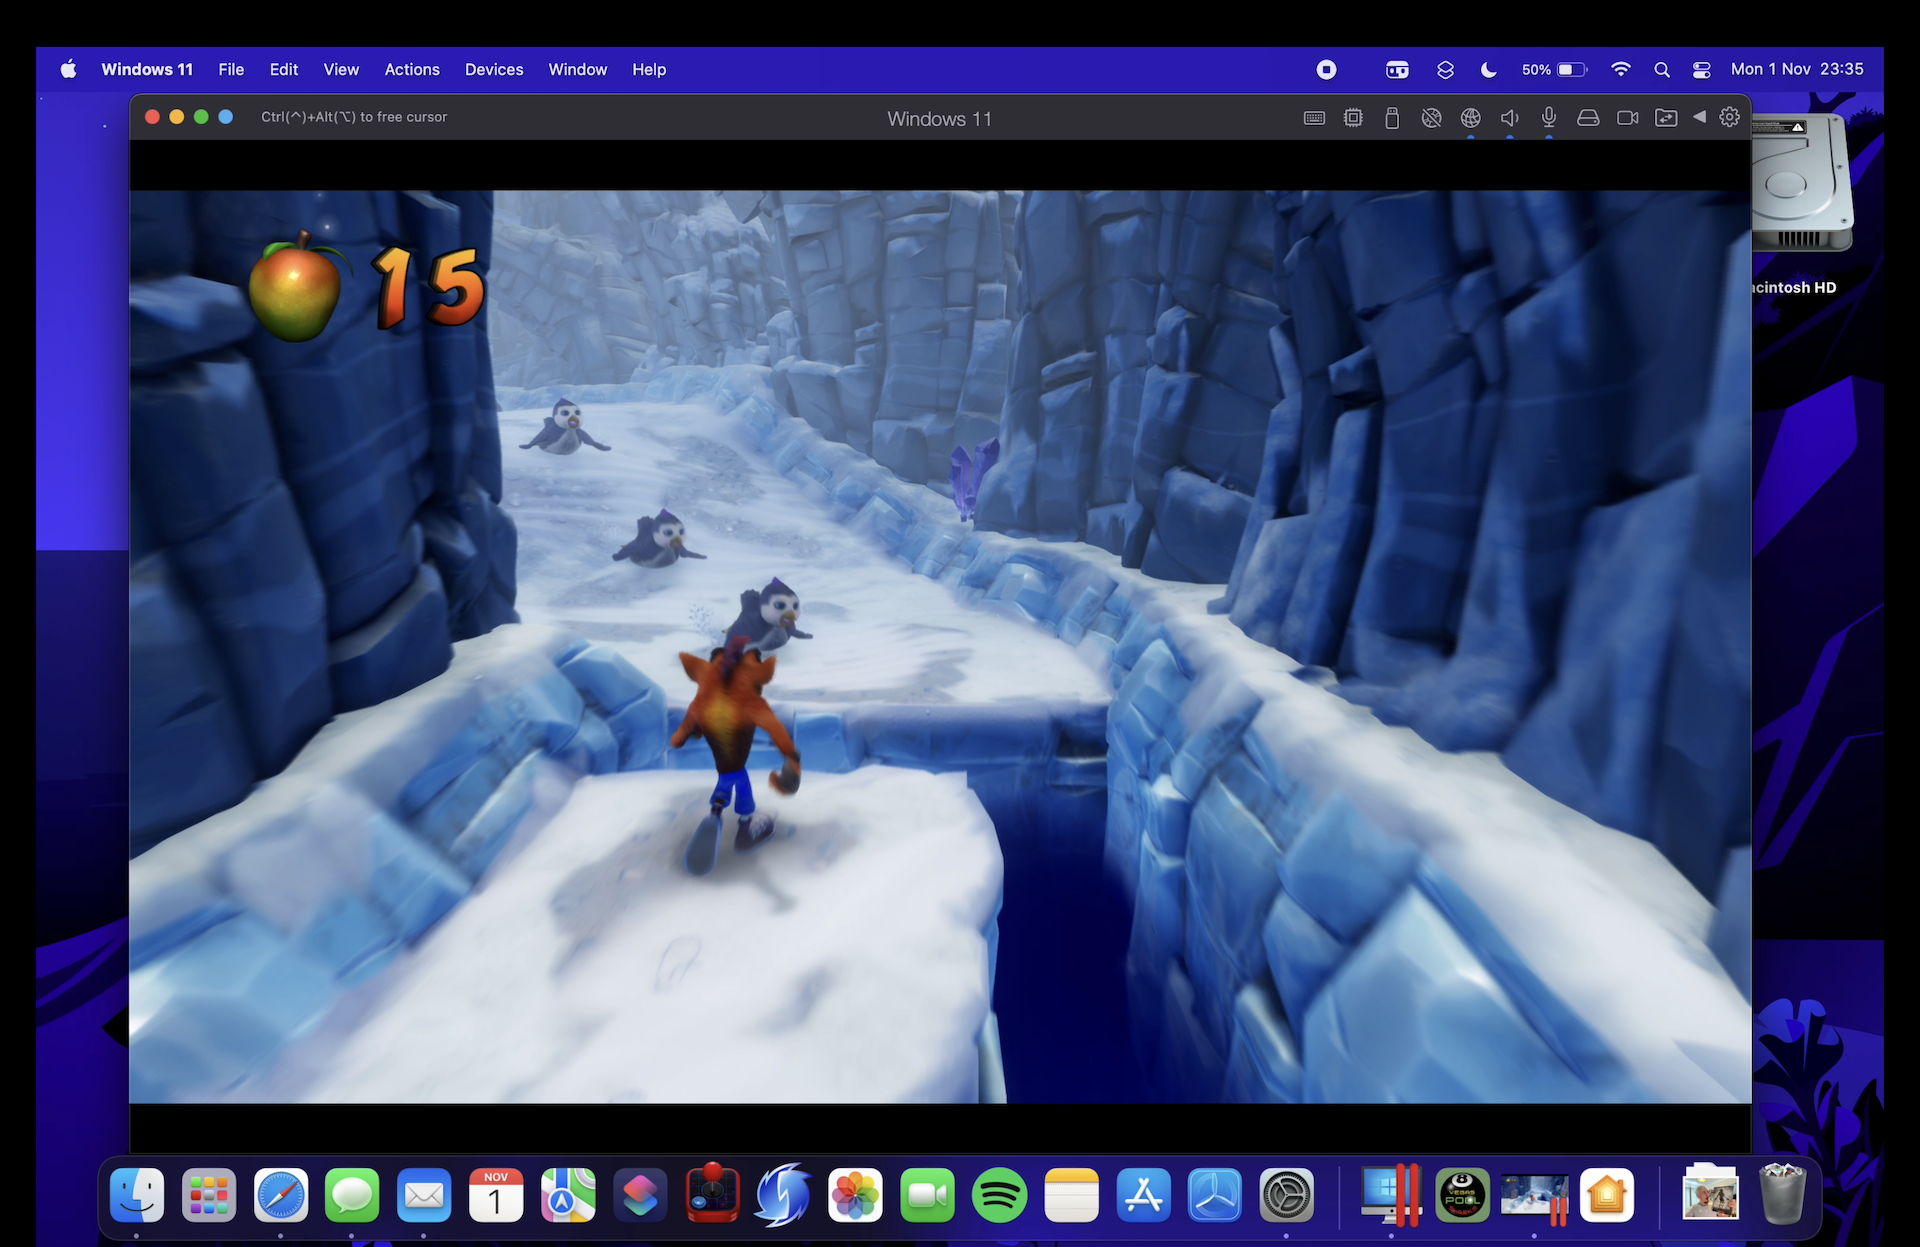
Task: Toggle the Do Not Disturb moon icon
Action: [x=1488, y=69]
